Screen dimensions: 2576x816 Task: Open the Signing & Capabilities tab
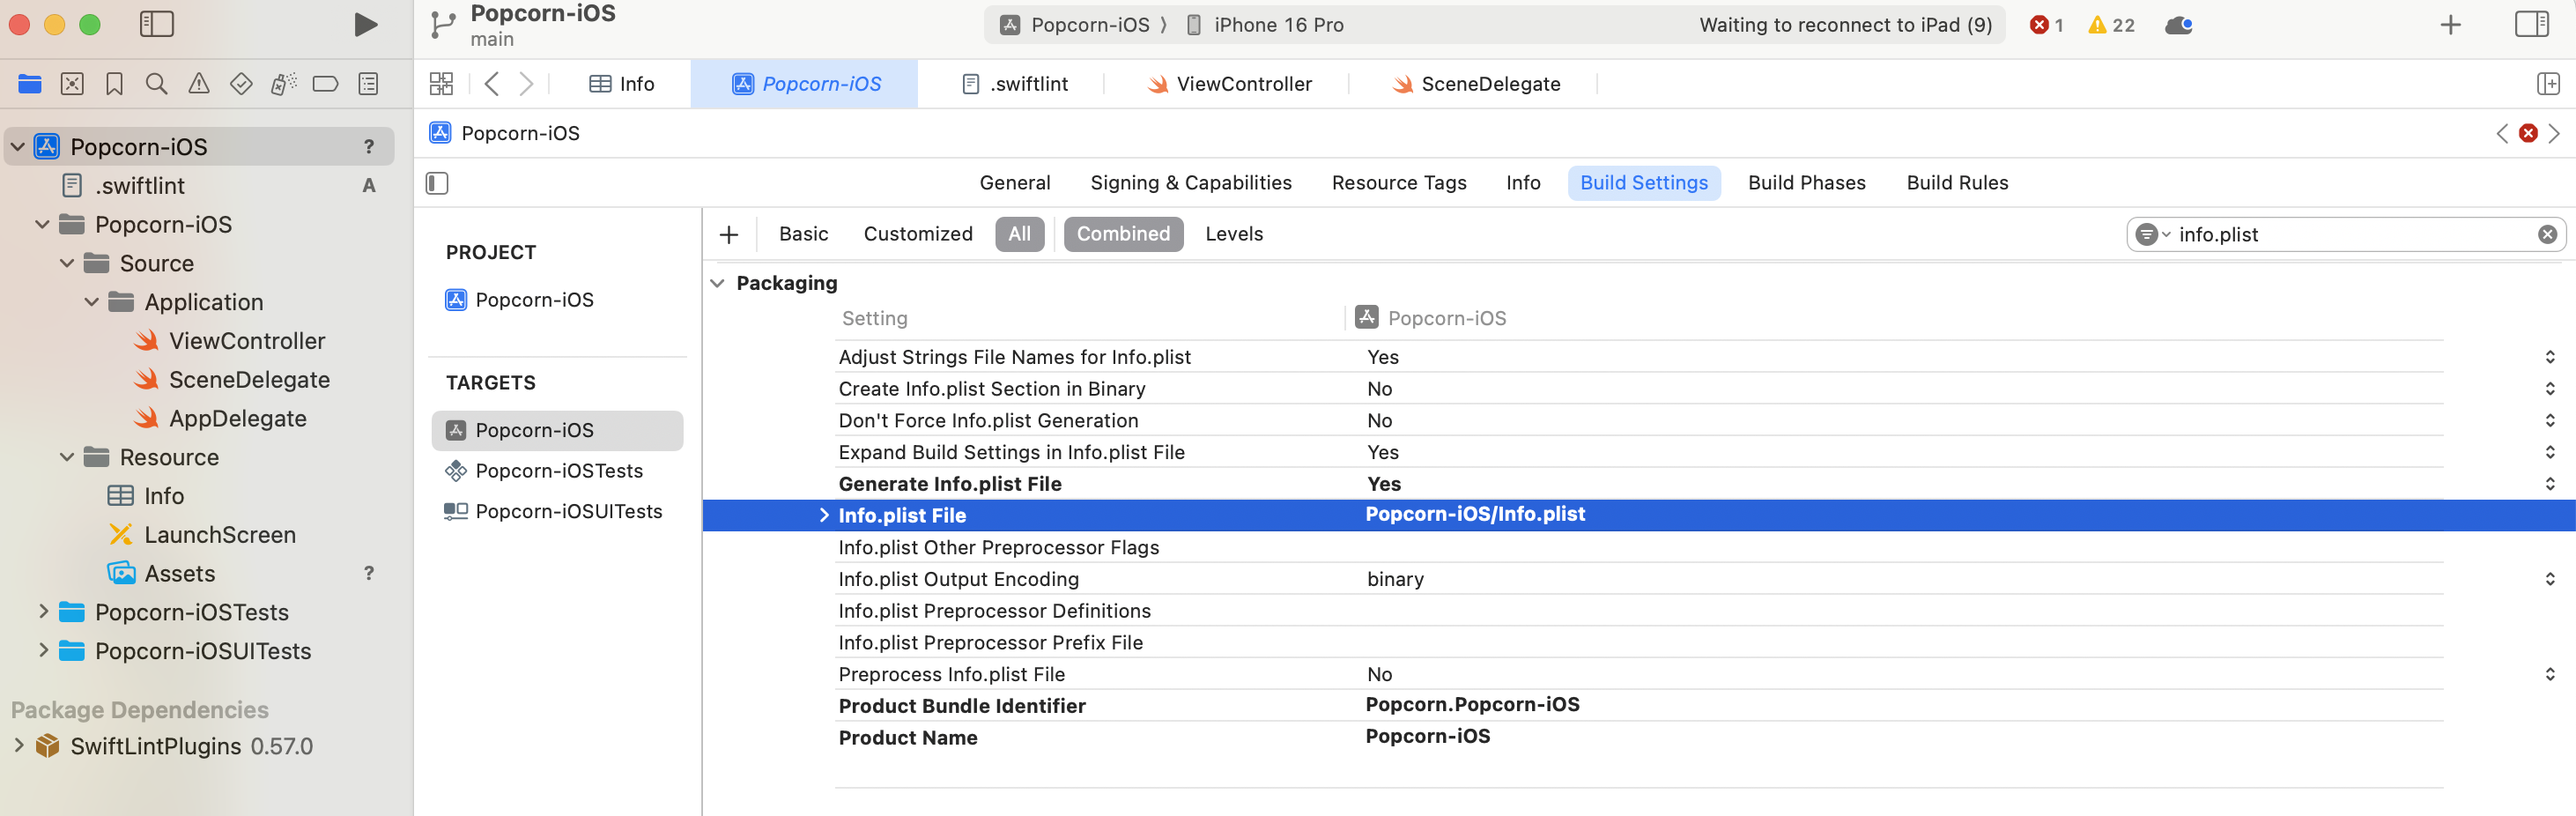pos(1190,183)
